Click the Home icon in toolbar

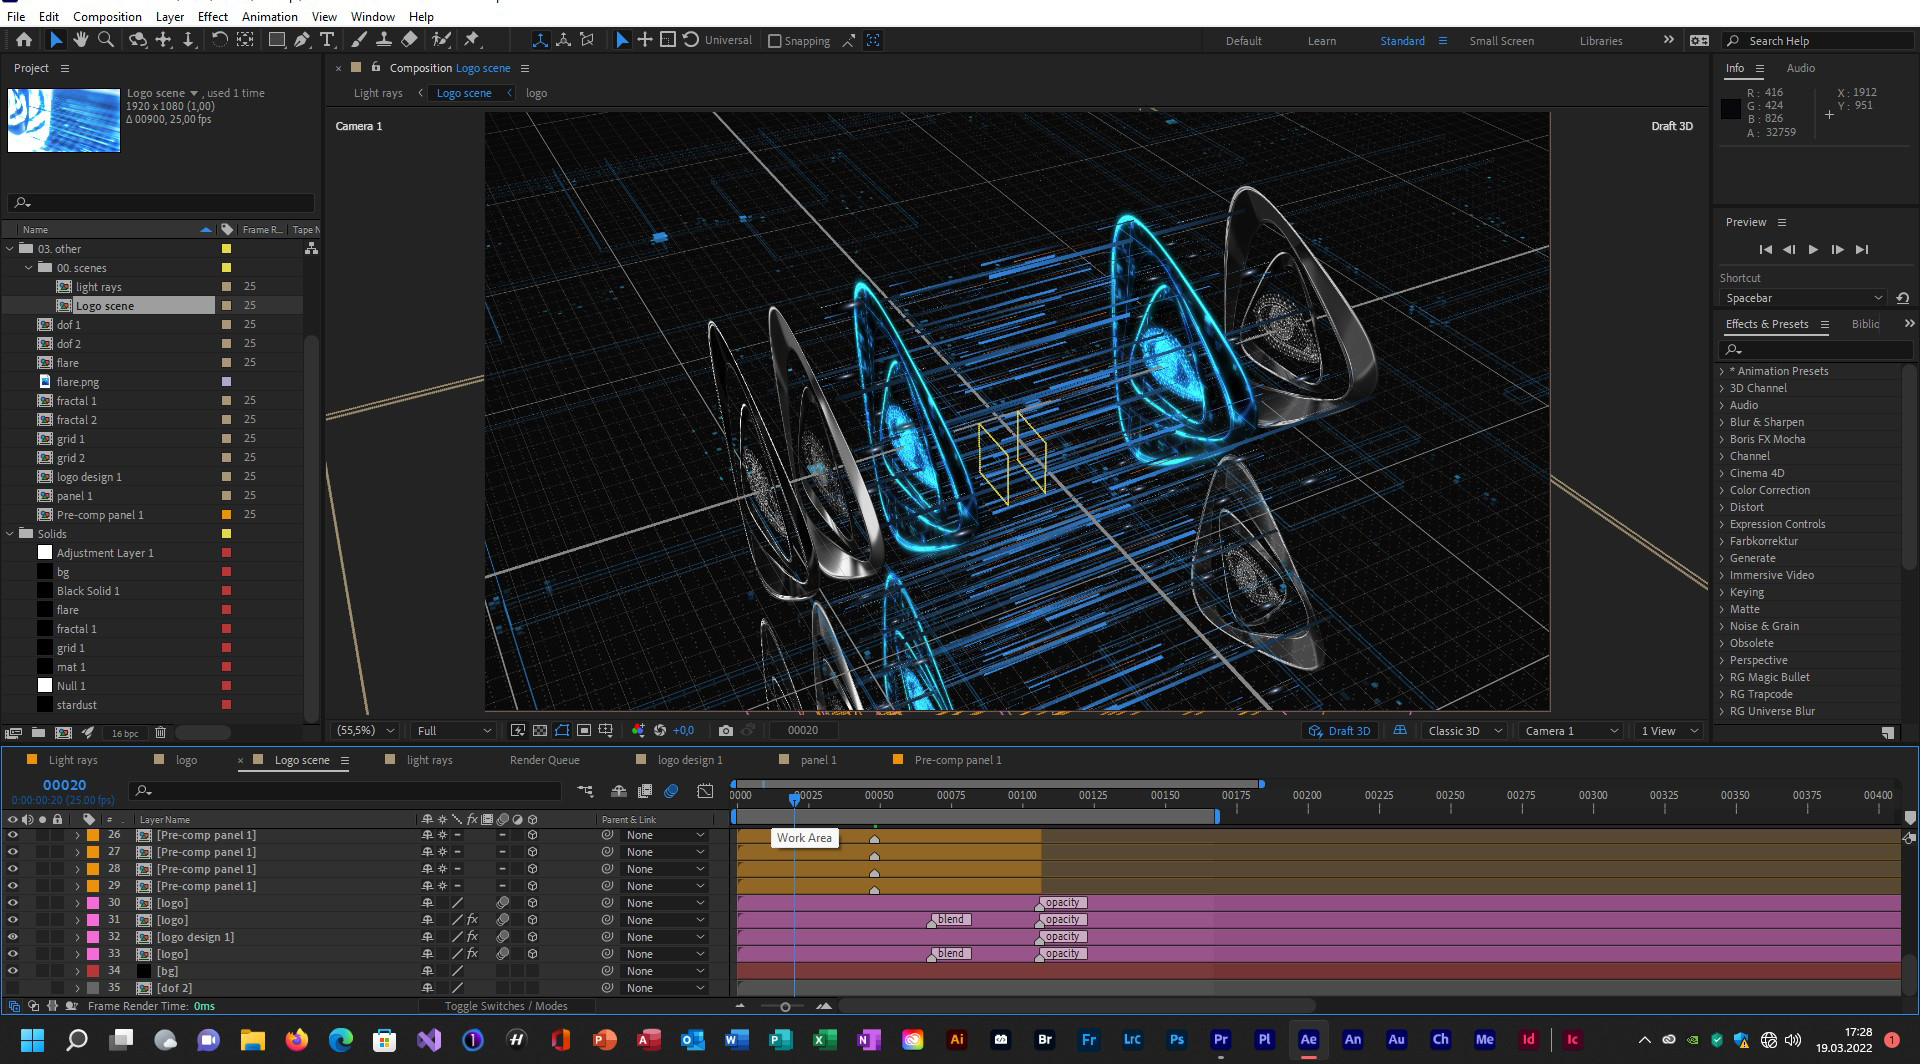(x=24, y=40)
